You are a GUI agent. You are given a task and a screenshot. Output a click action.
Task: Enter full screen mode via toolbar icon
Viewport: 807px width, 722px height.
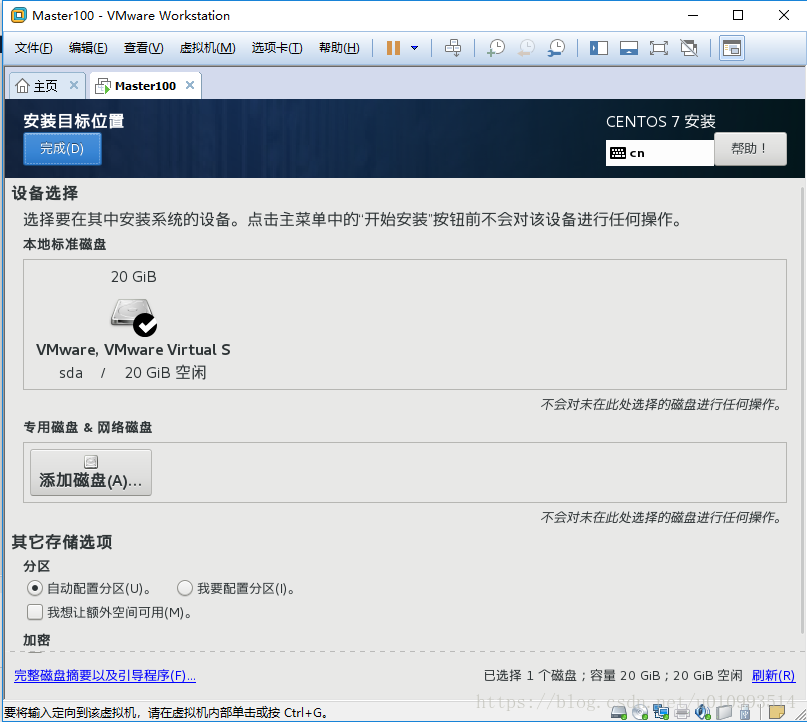pos(659,48)
